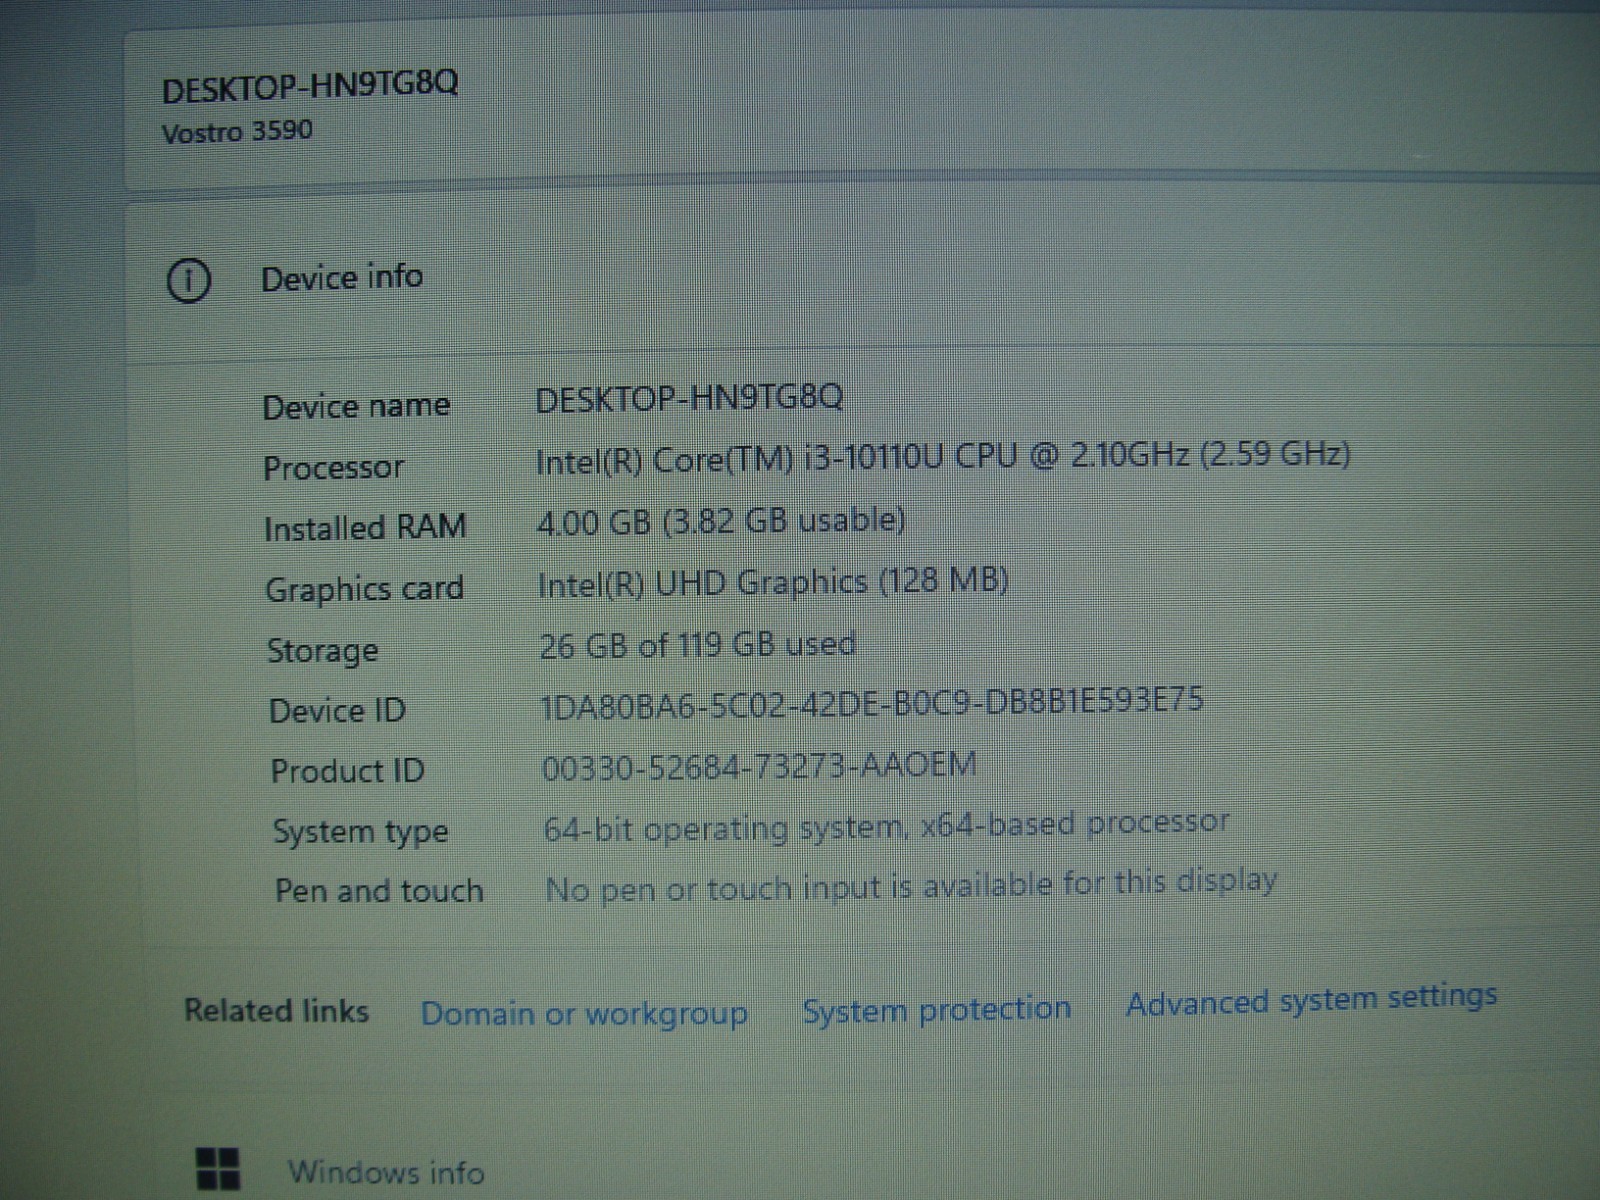The width and height of the screenshot is (1600, 1200).
Task: Click the Device ID label
Action: pos(337,711)
